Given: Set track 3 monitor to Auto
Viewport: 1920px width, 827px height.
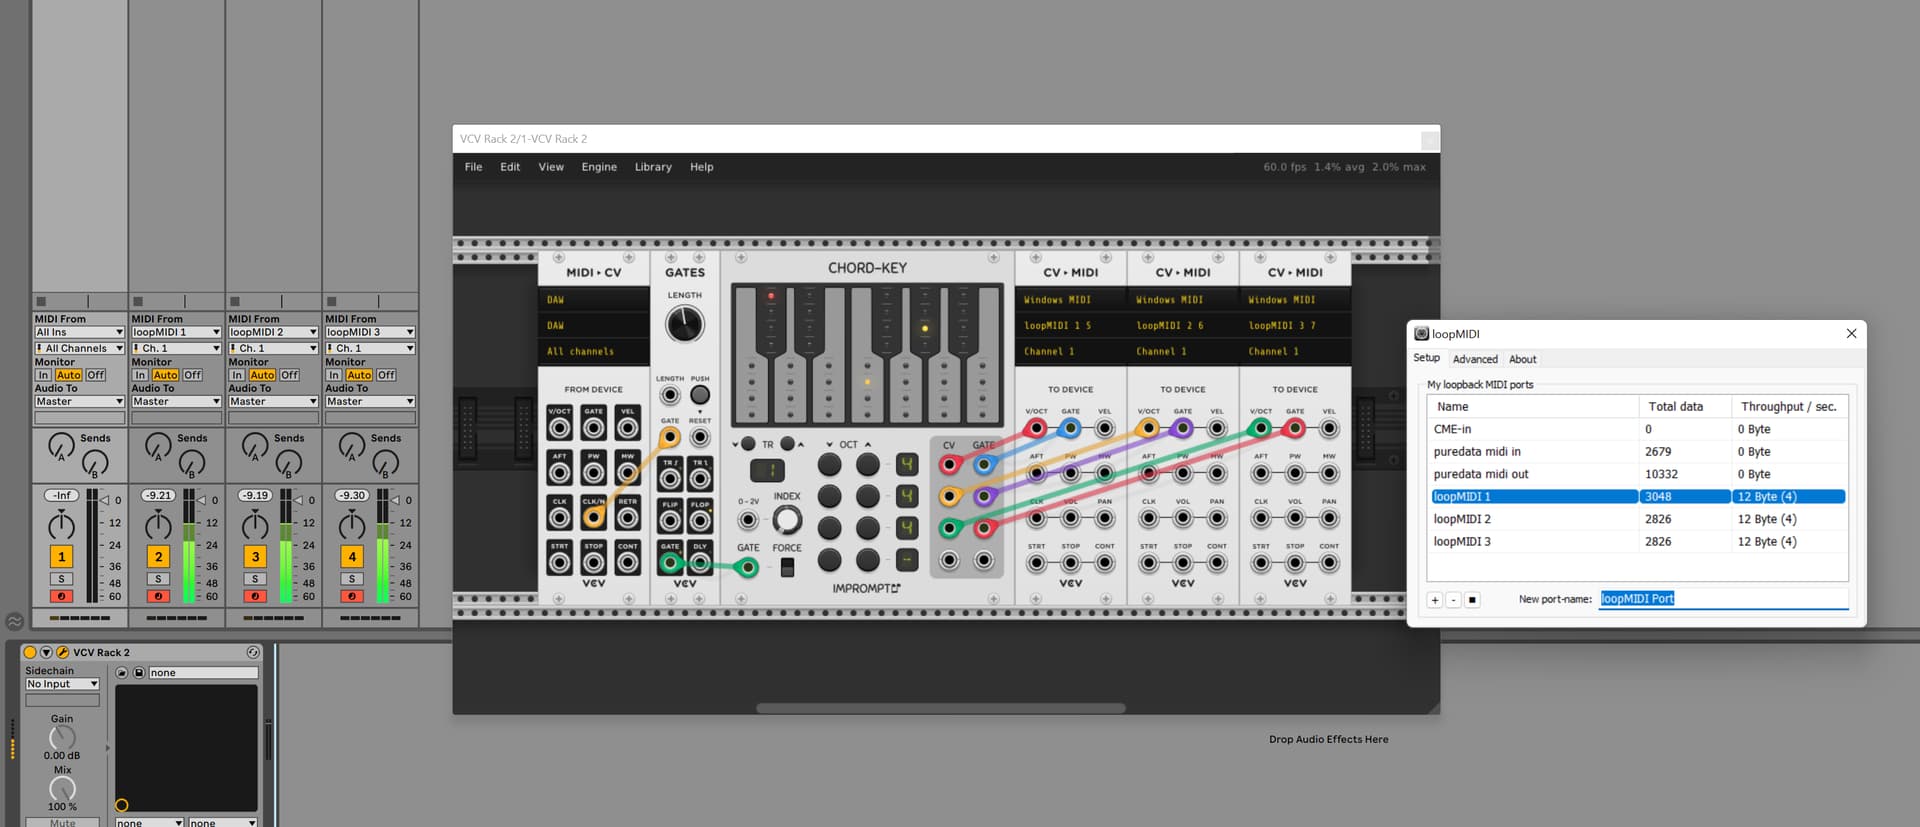Looking at the screenshot, I should point(262,375).
